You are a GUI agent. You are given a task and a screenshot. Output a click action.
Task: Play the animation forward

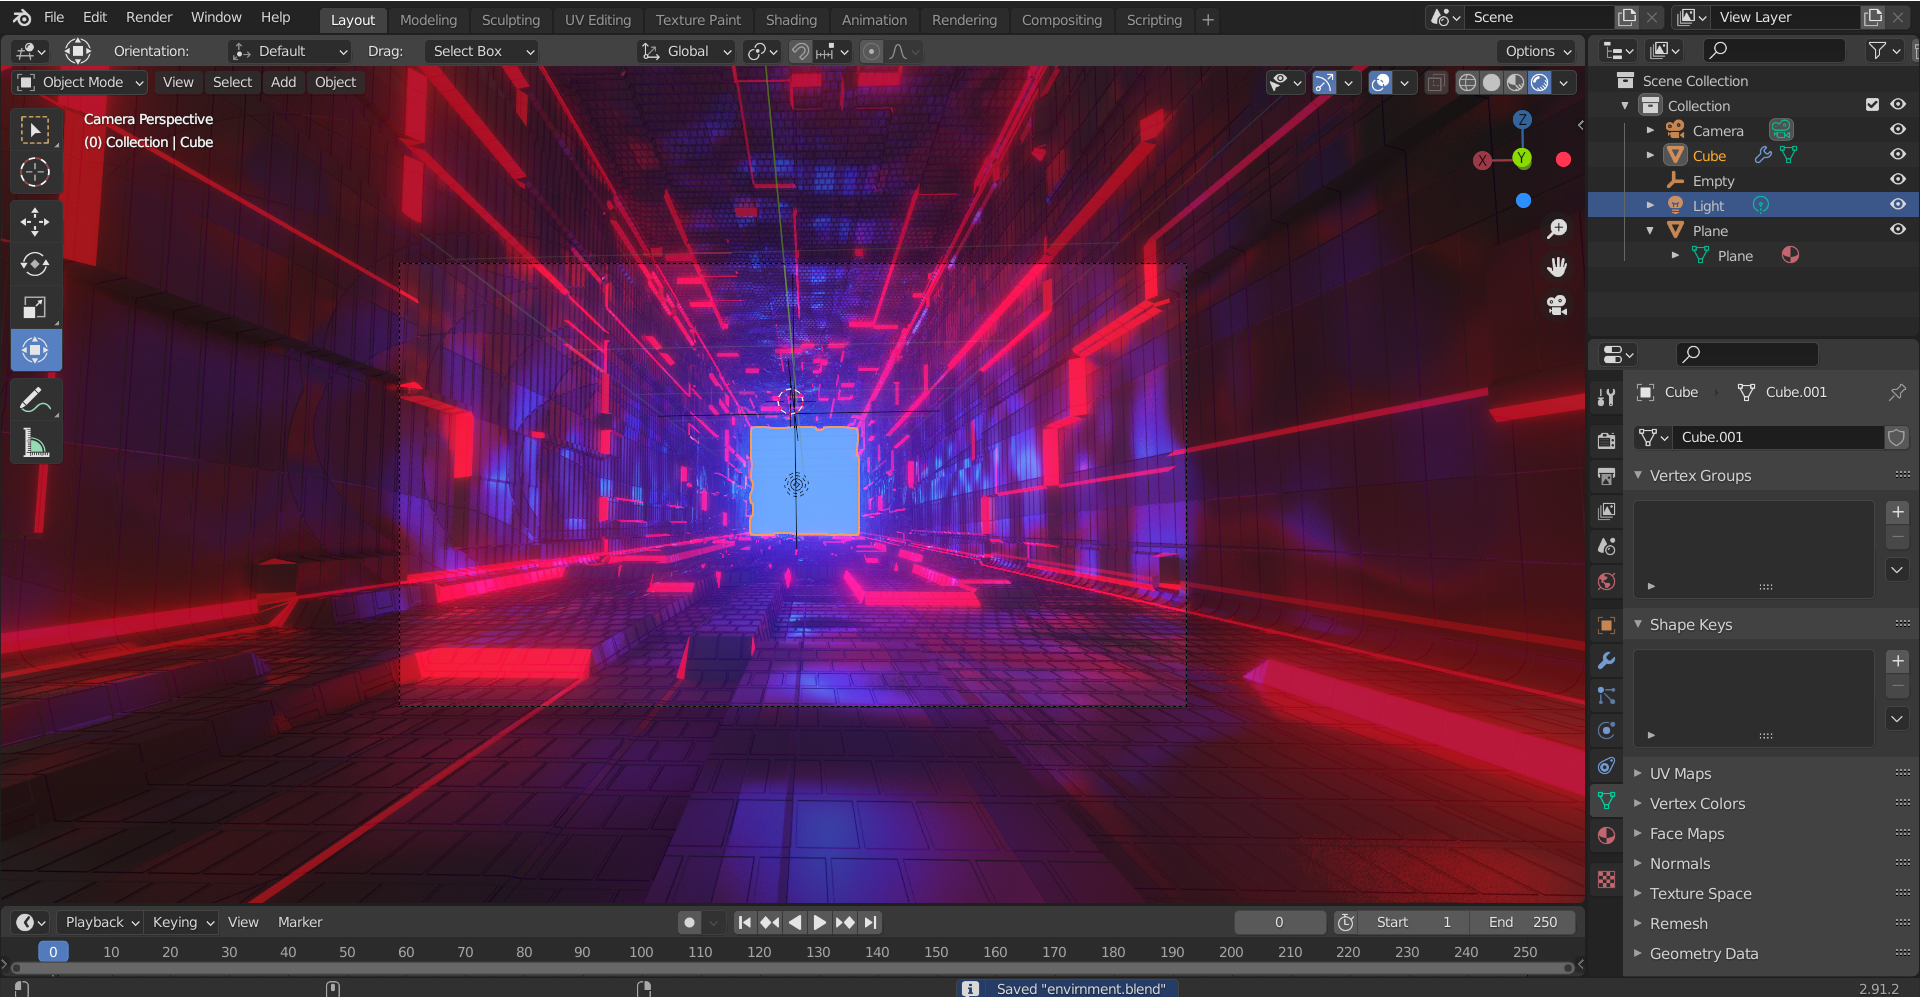click(x=819, y=922)
